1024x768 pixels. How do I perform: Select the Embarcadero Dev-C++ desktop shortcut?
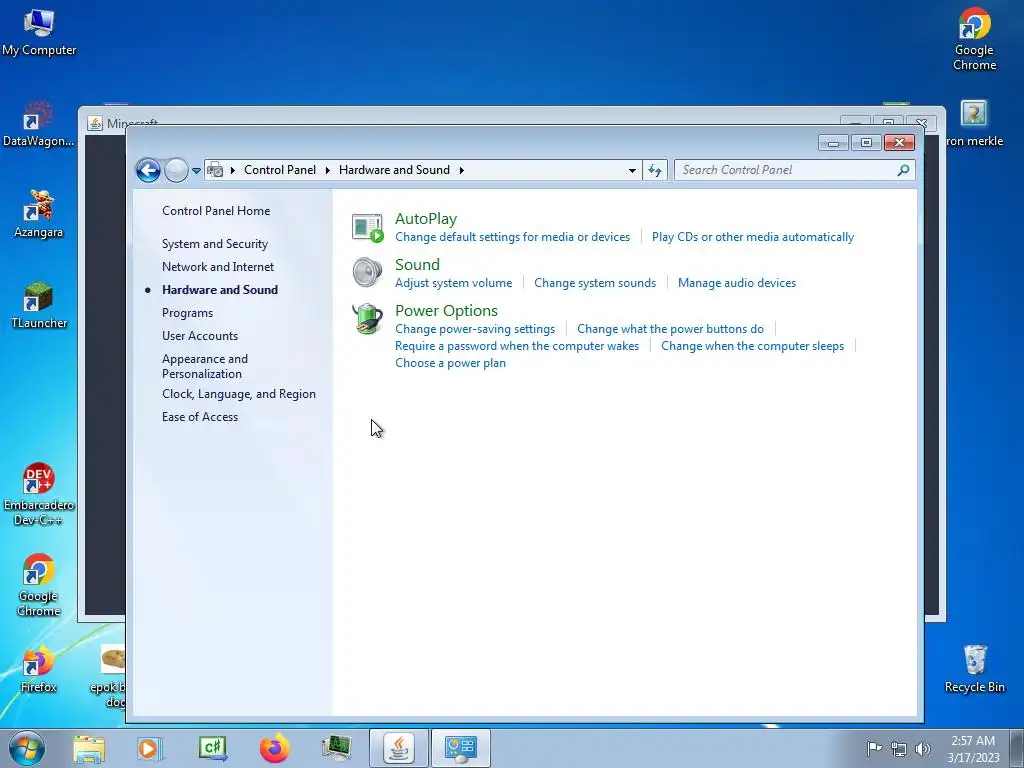pos(39,494)
